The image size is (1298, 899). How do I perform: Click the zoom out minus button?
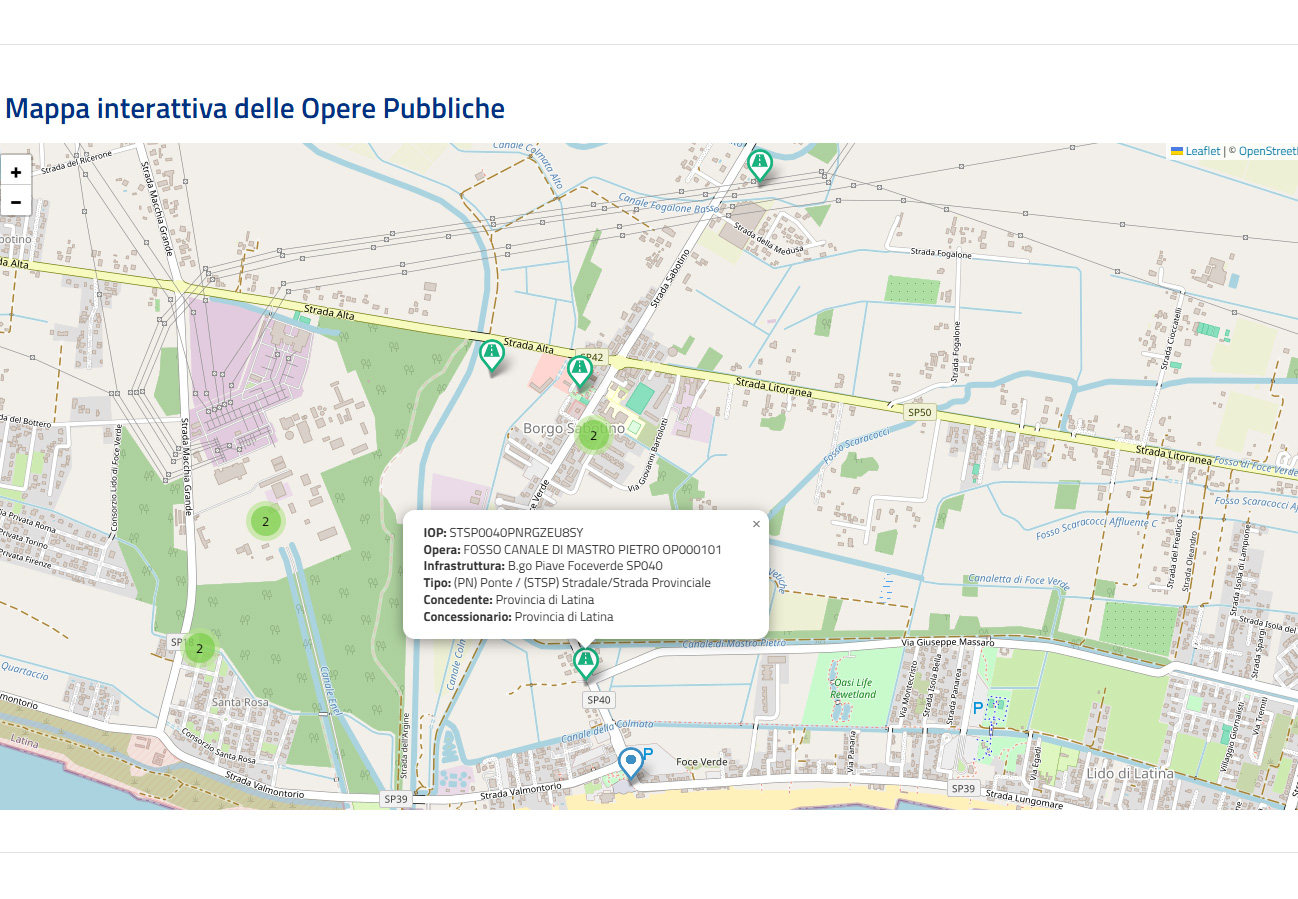click(16, 202)
